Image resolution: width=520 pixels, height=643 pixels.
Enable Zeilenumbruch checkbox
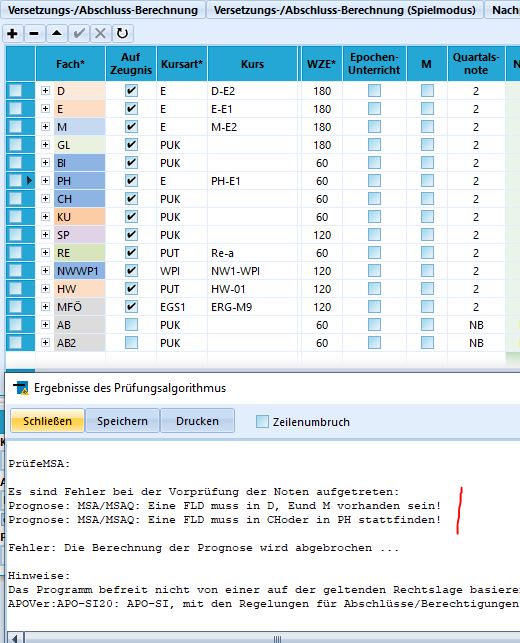pos(262,421)
